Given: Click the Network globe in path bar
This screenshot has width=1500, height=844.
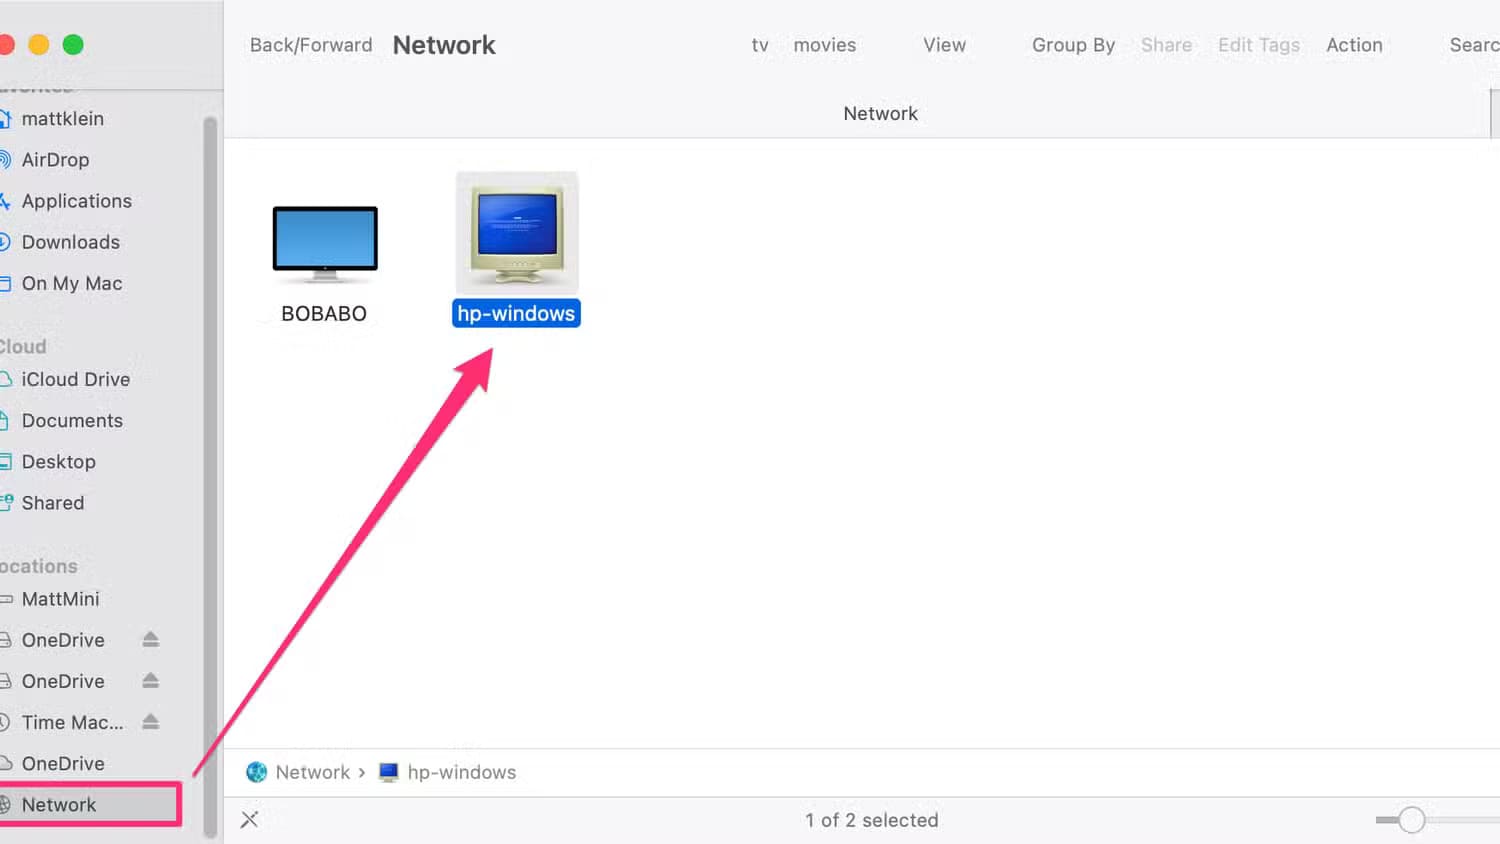Looking at the screenshot, I should [x=257, y=772].
